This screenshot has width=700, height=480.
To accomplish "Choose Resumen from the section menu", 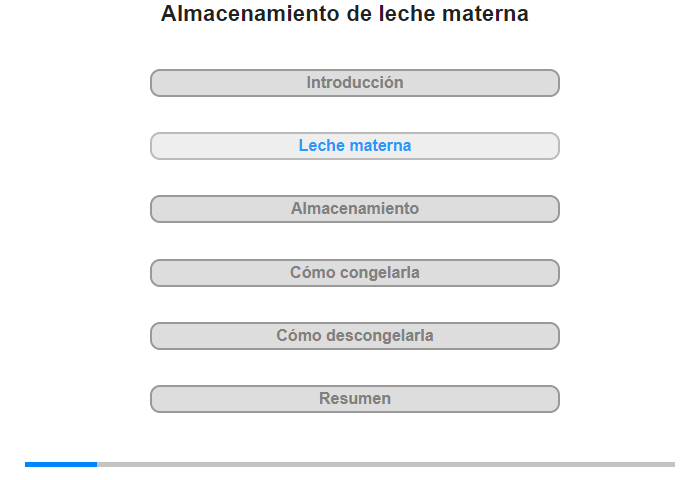I will point(354,399).
